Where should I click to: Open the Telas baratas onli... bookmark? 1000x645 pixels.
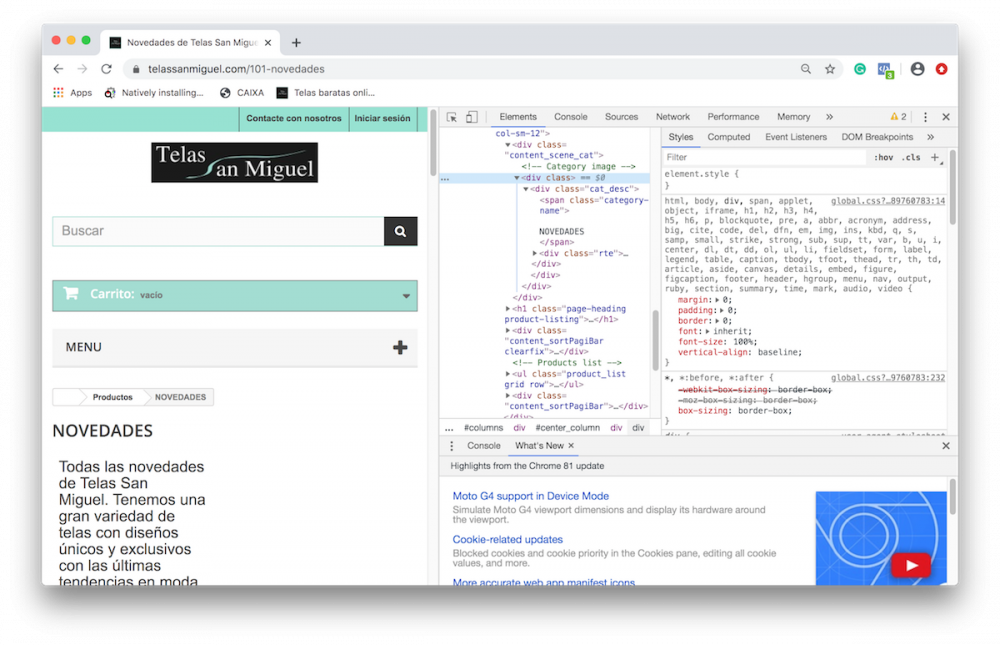pyautogui.click(x=325, y=93)
